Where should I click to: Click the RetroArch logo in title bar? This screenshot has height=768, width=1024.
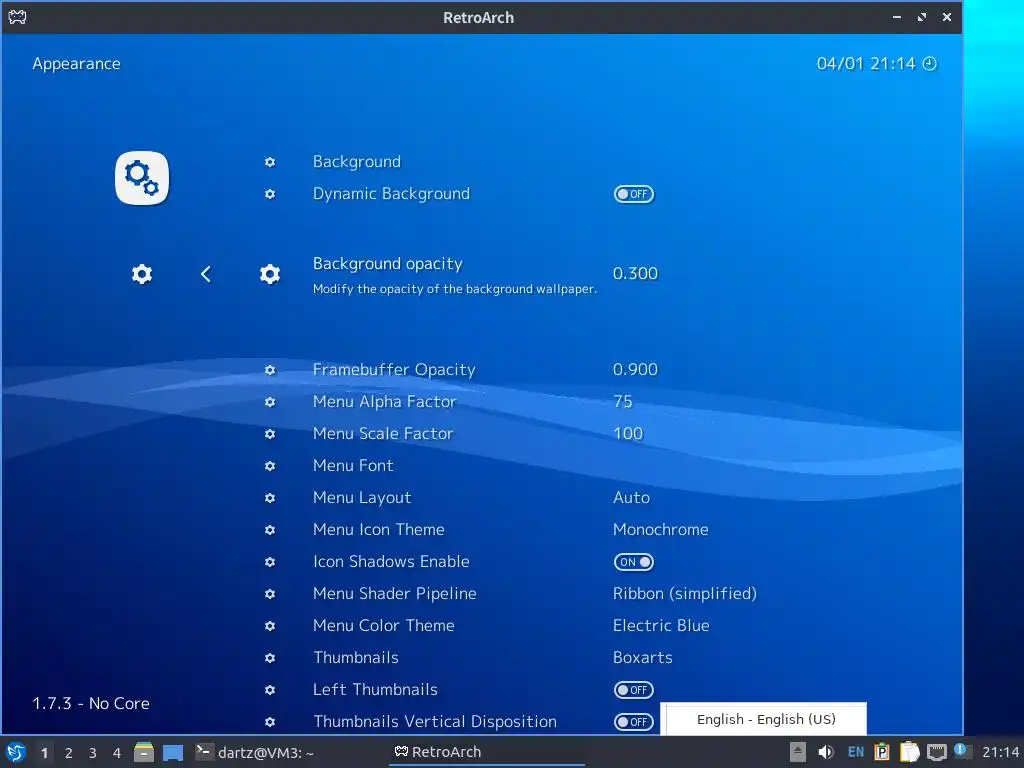click(17, 17)
